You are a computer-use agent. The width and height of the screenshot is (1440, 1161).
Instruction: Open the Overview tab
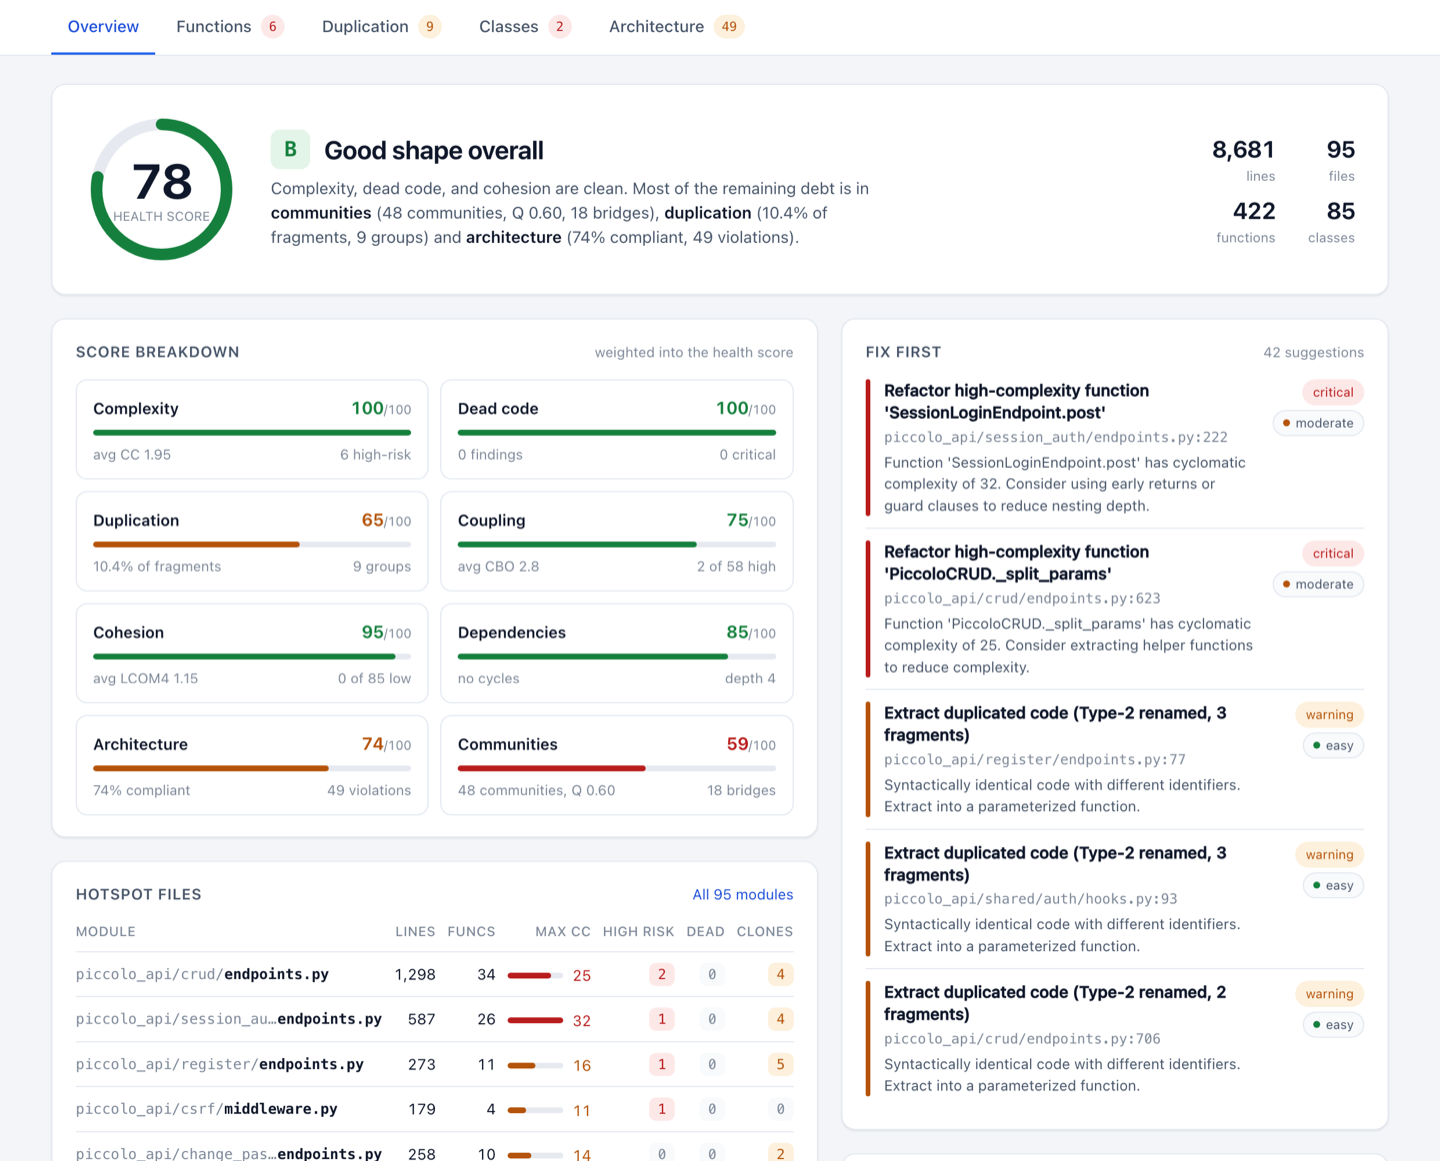[103, 27]
